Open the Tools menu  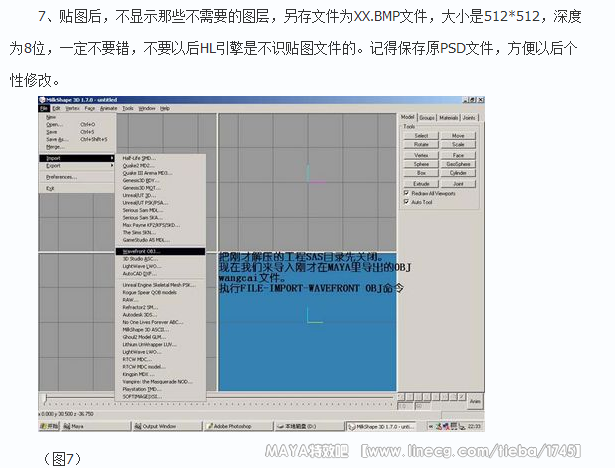[x=128, y=108]
